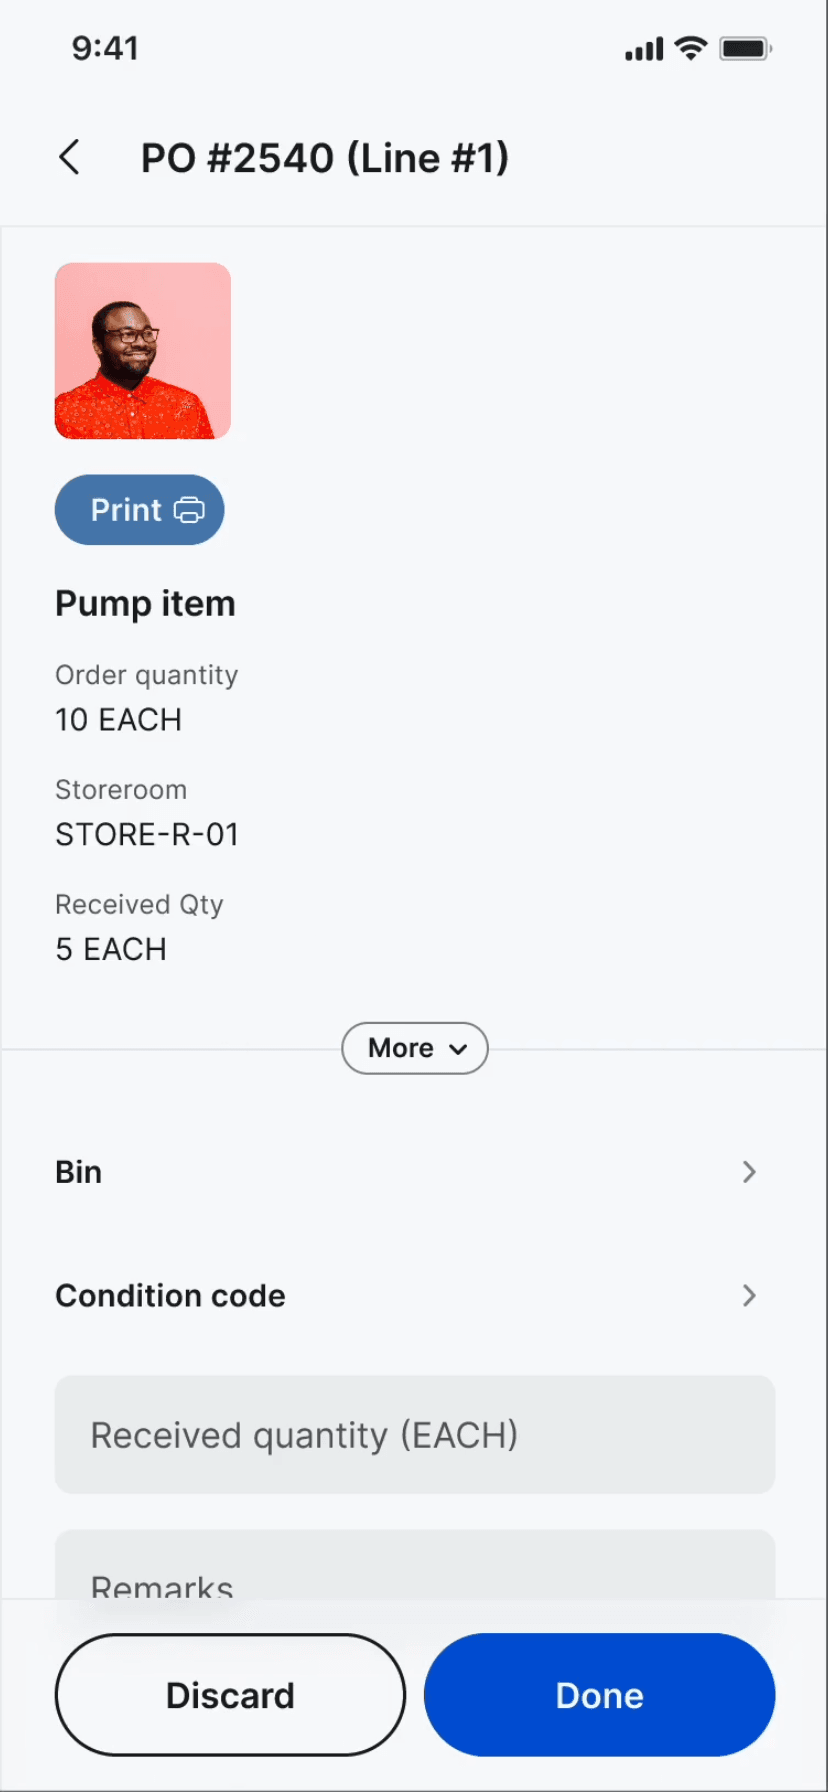Expand details with the More dropdown
This screenshot has height=1792, width=828.
tap(415, 1048)
